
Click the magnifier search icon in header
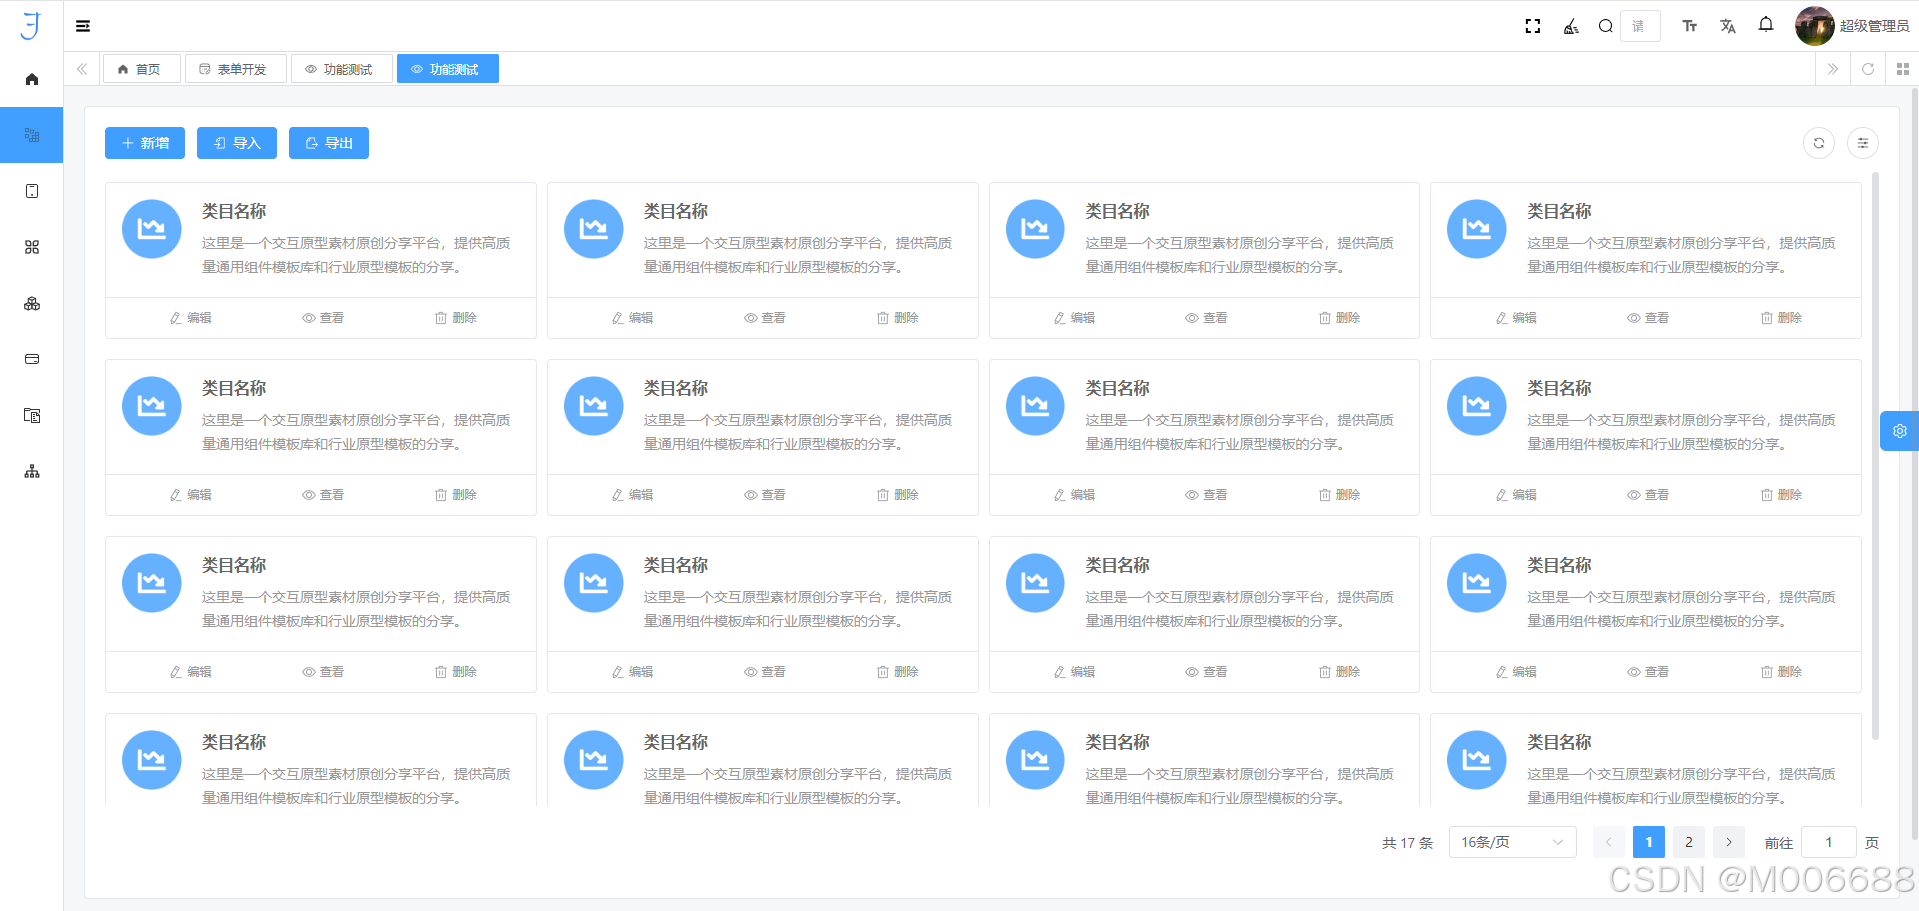coord(1606,26)
